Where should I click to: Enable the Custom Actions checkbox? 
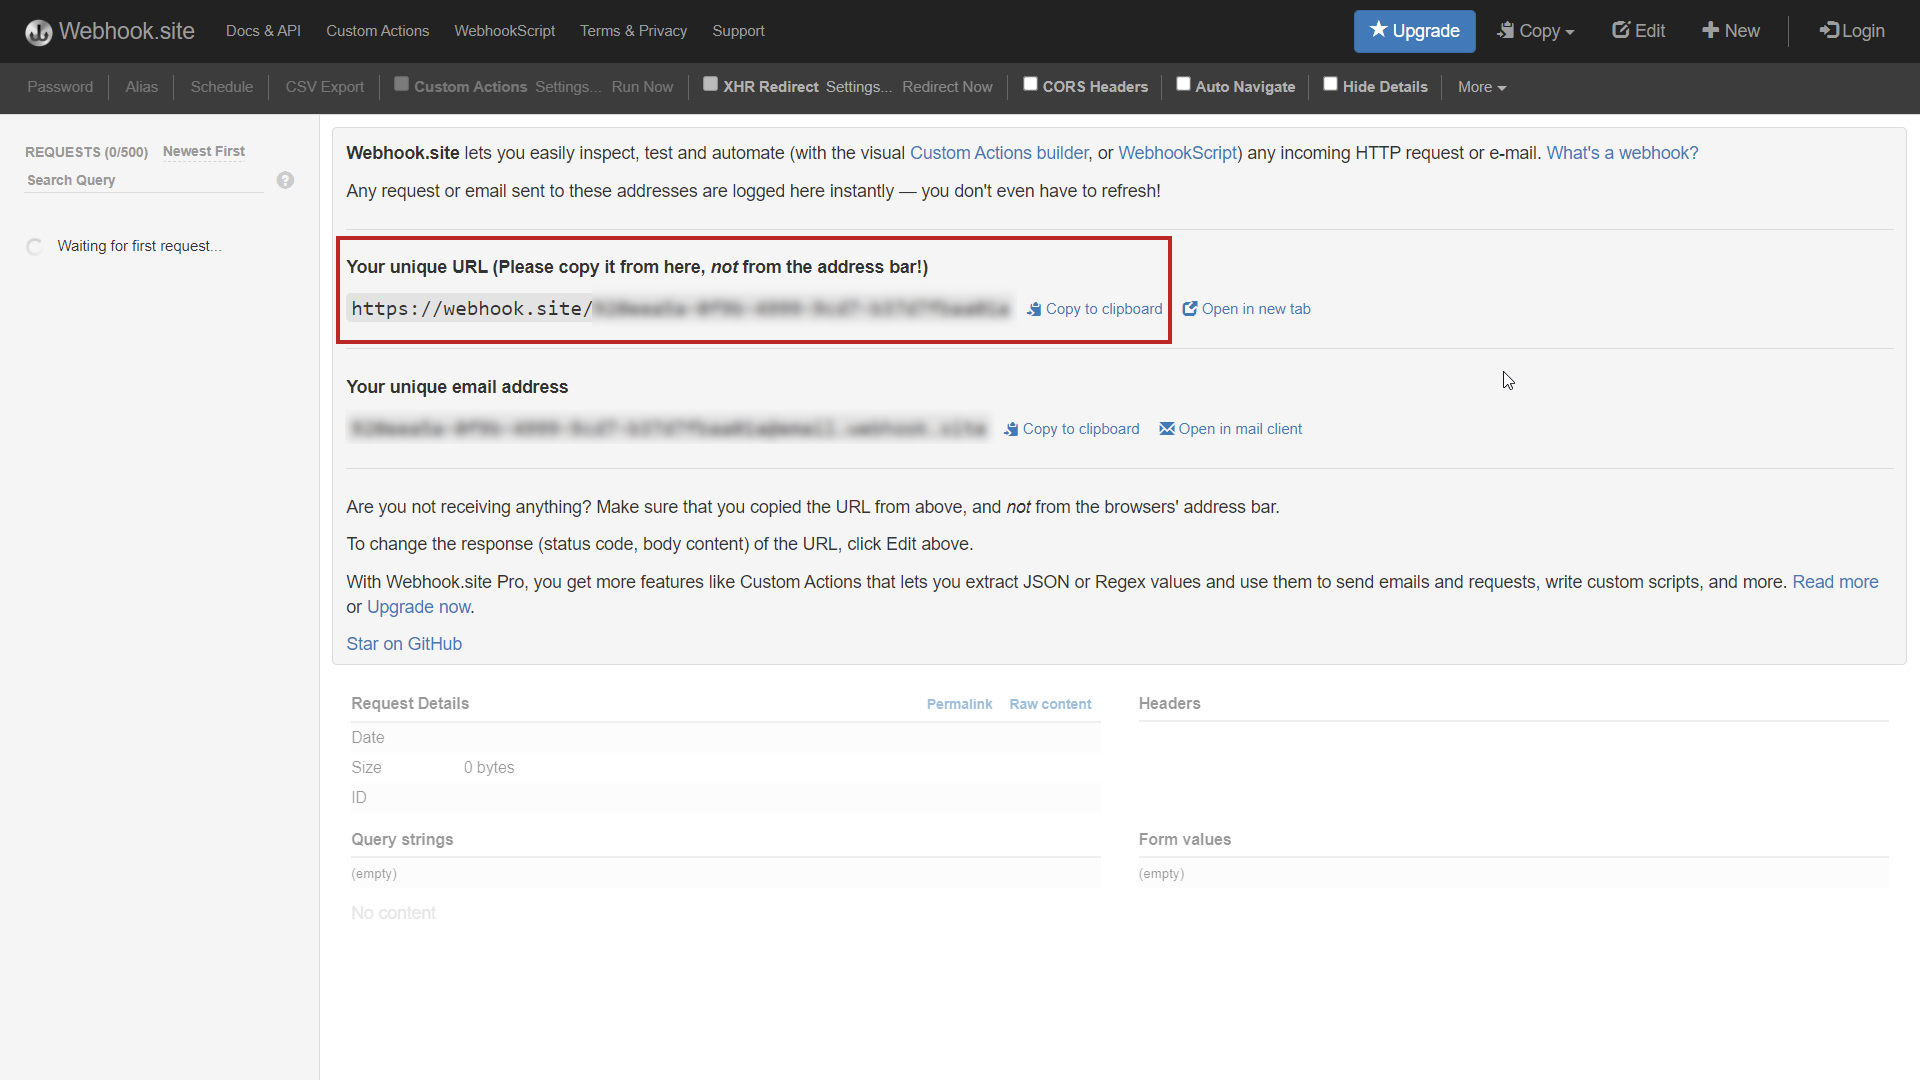pos(401,84)
